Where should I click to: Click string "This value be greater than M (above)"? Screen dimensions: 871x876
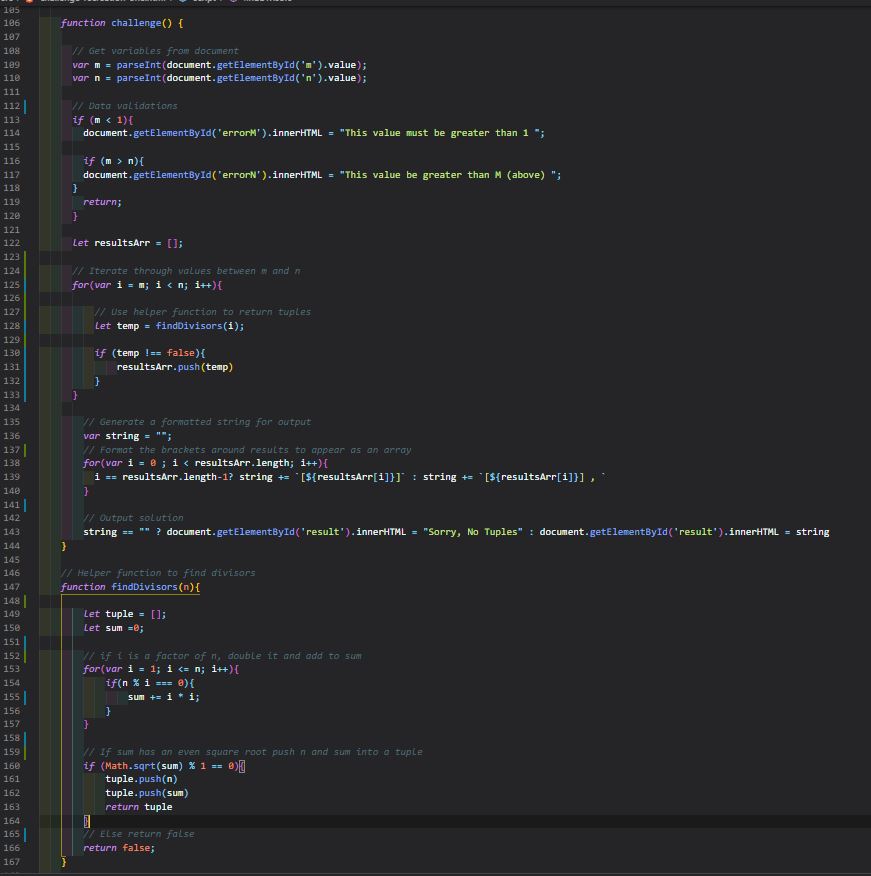[x=448, y=175]
